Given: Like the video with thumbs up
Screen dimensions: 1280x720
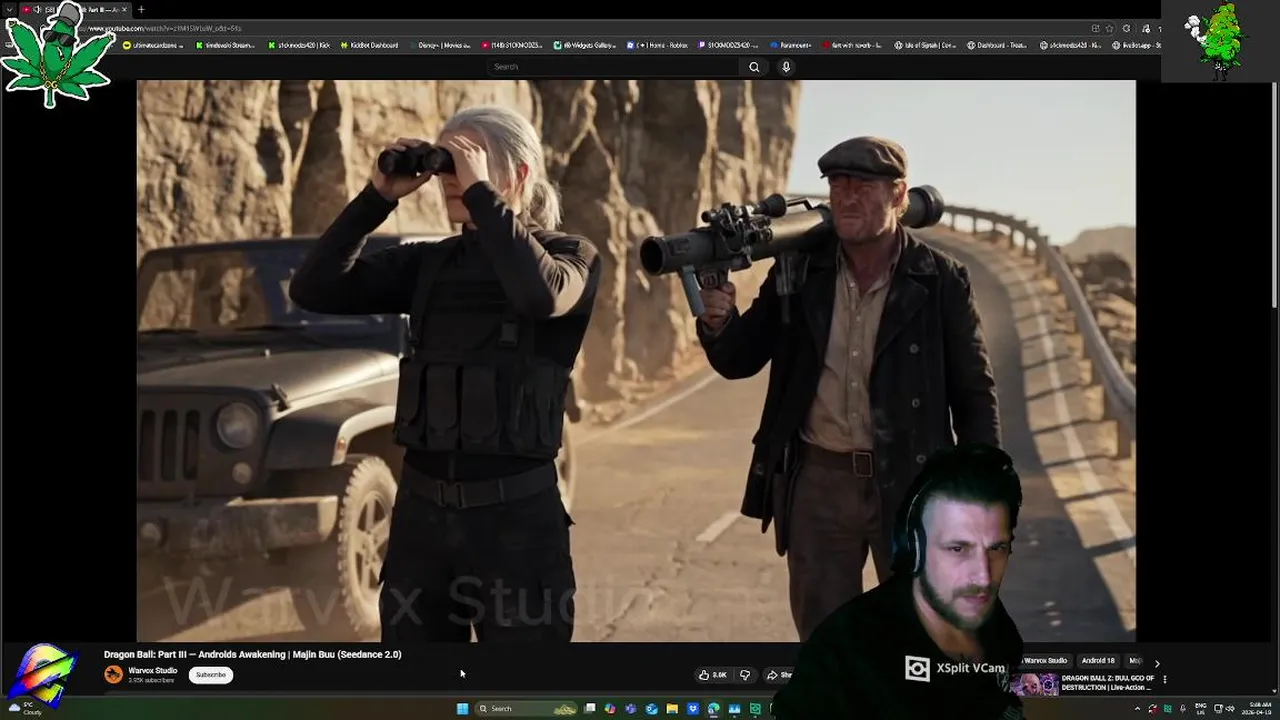Looking at the screenshot, I should 713,675.
